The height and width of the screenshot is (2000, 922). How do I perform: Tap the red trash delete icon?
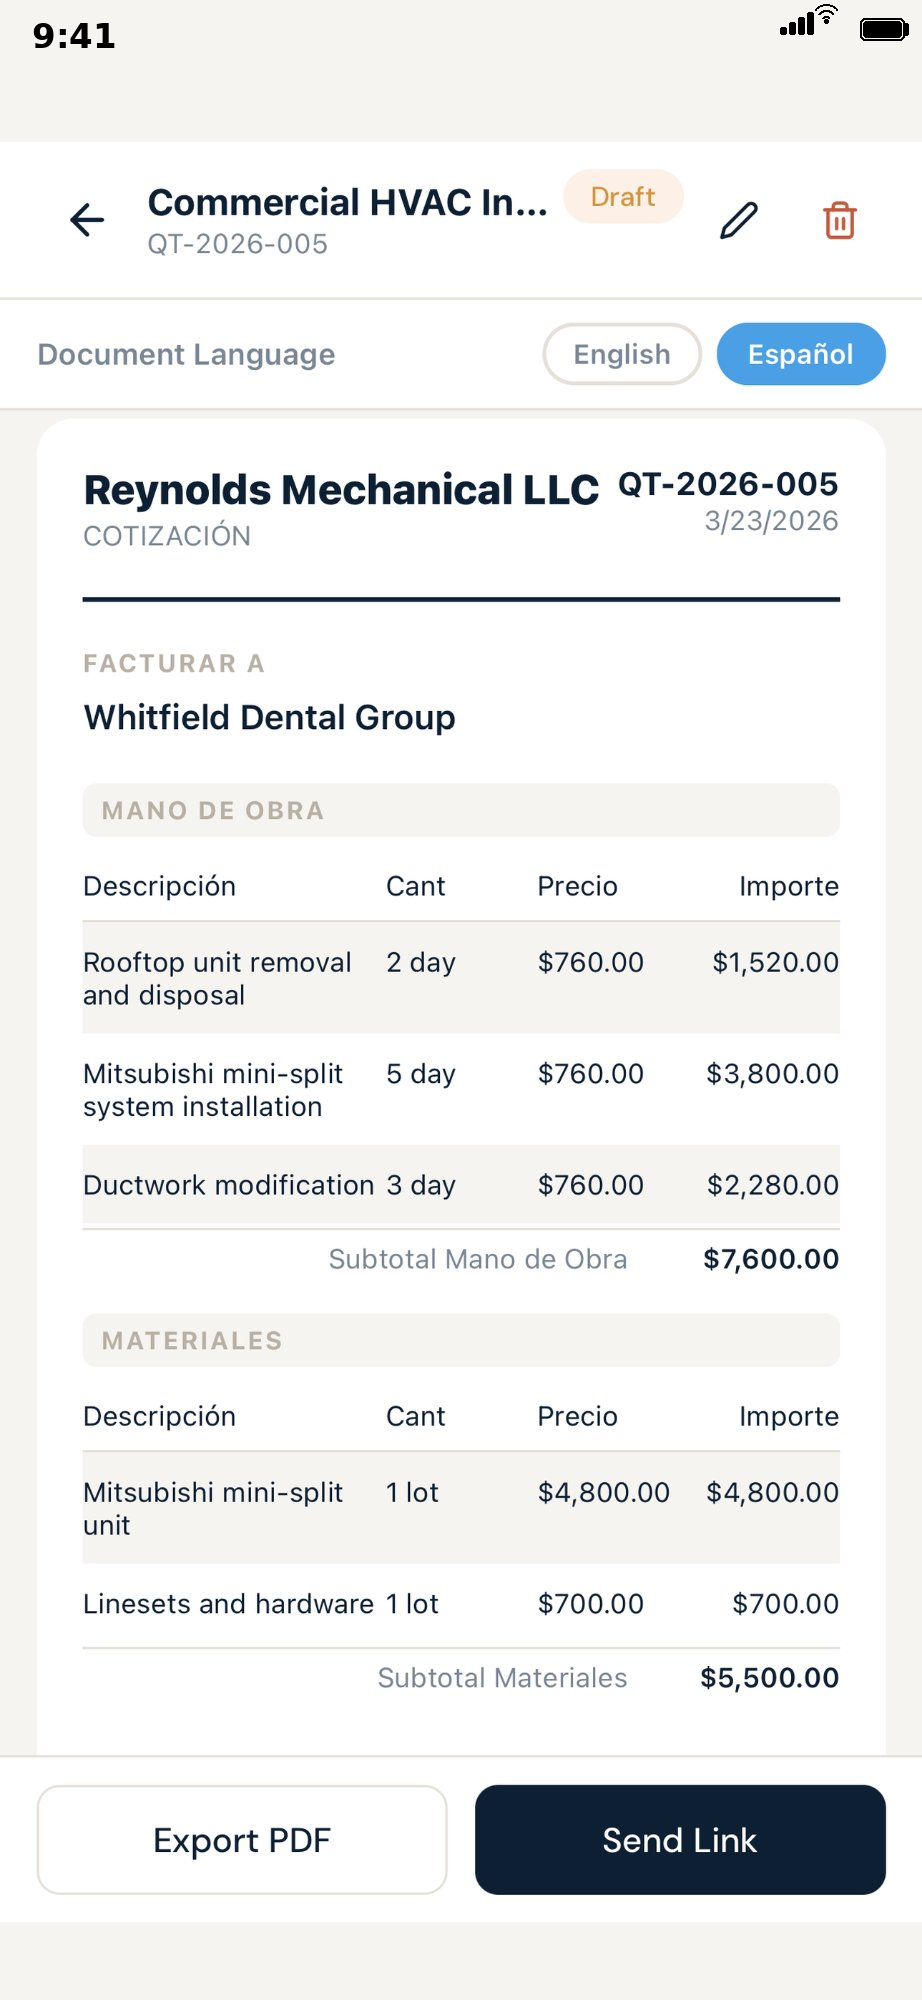click(x=839, y=220)
